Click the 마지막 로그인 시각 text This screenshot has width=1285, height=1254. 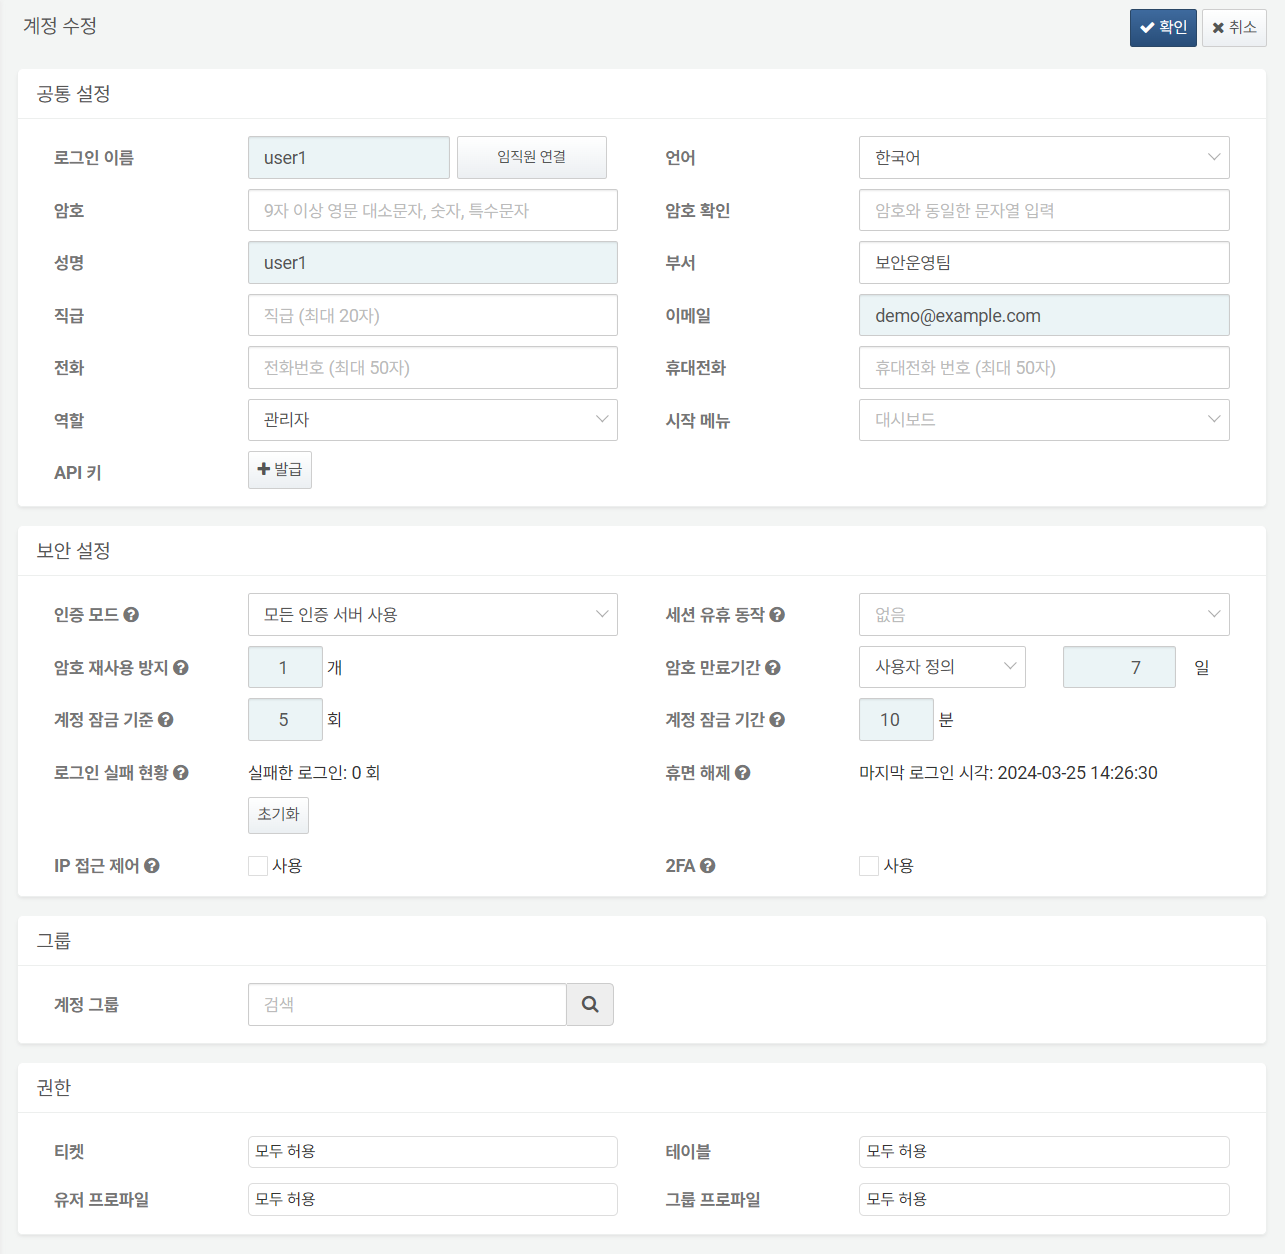[1008, 773]
